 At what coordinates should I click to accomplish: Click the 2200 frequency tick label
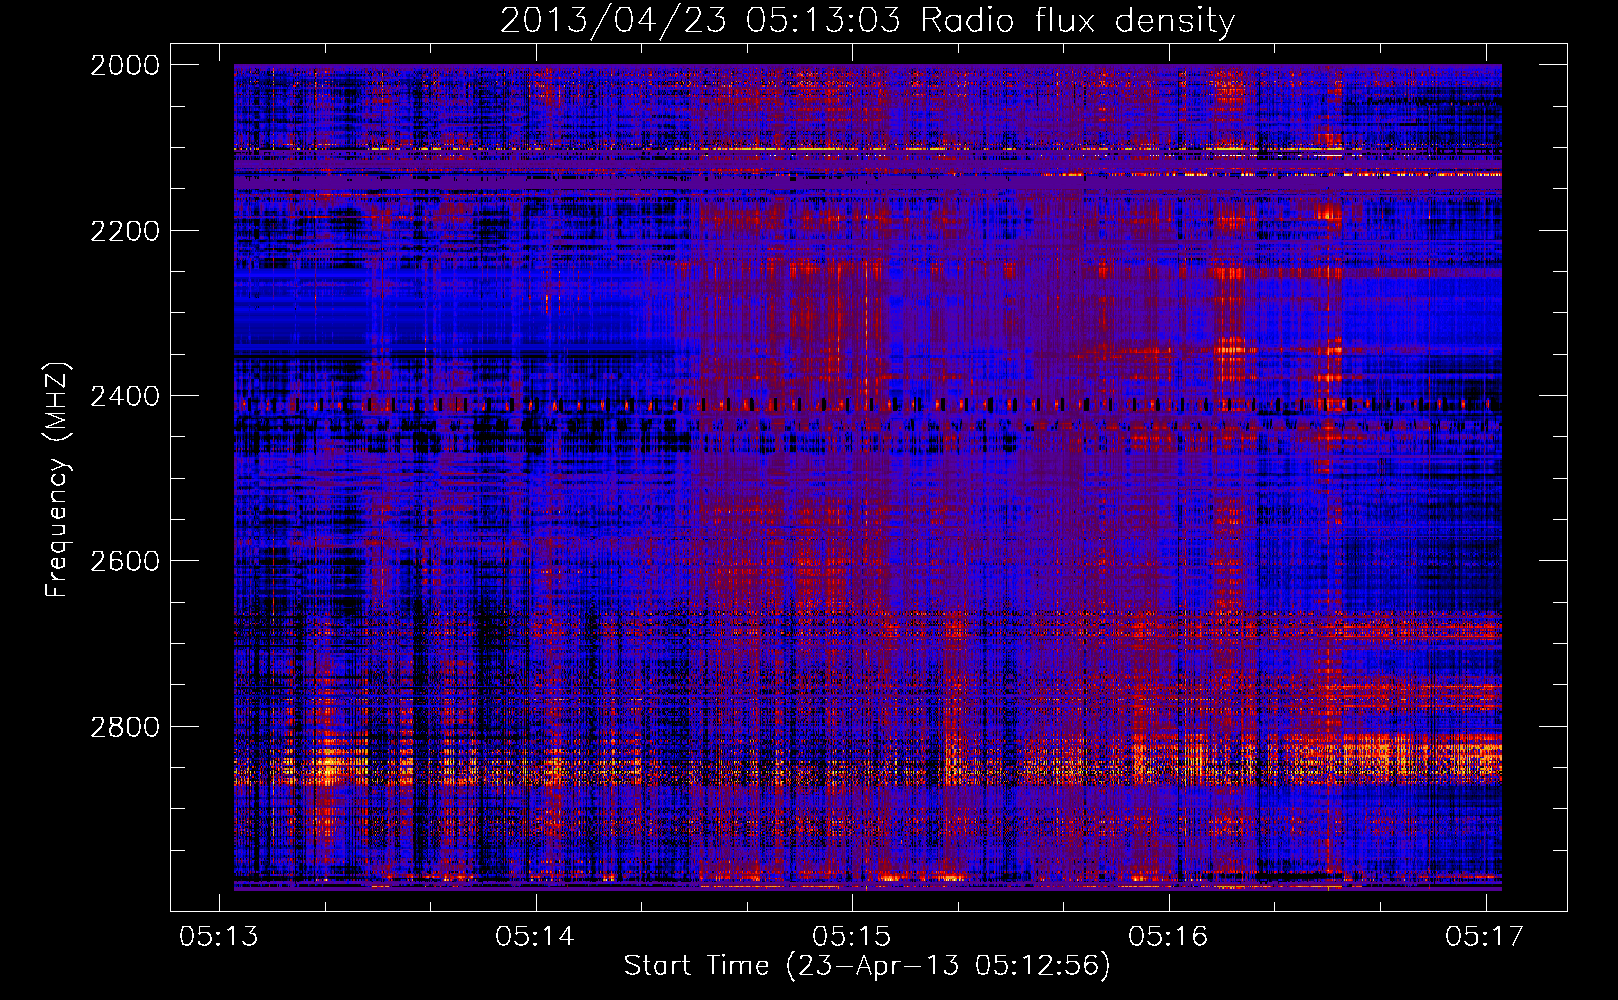(x=125, y=231)
